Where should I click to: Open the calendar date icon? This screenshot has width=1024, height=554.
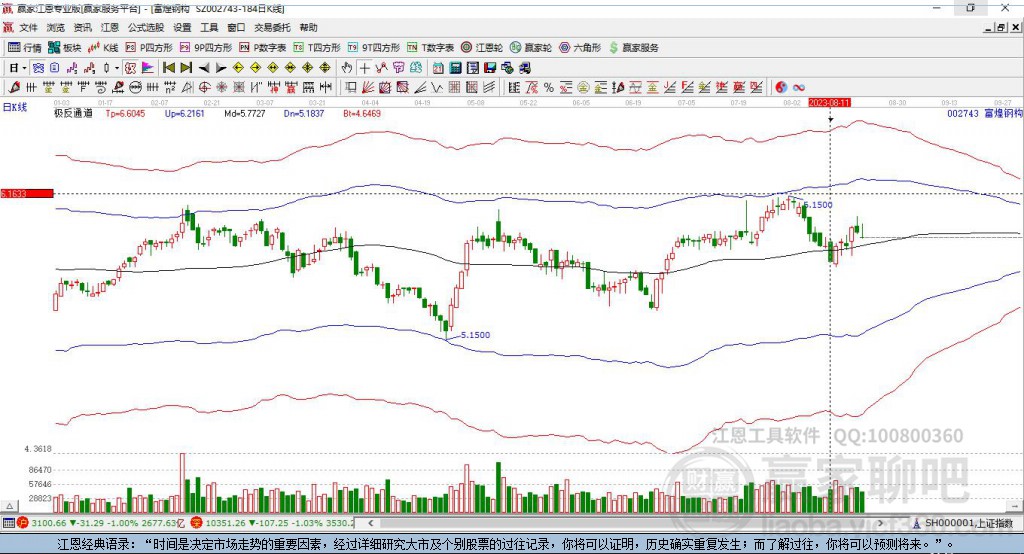(438, 68)
